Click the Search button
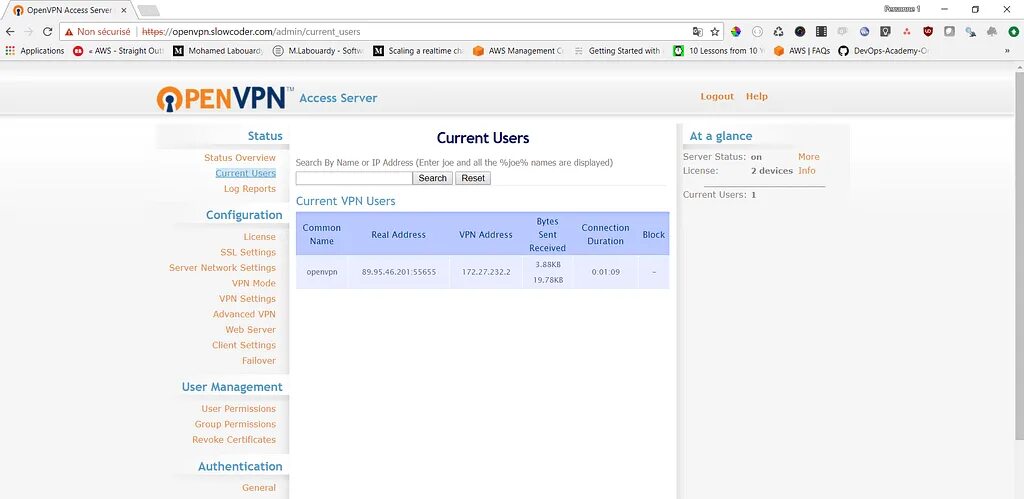Screen dimensions: 1024x499 432,178
